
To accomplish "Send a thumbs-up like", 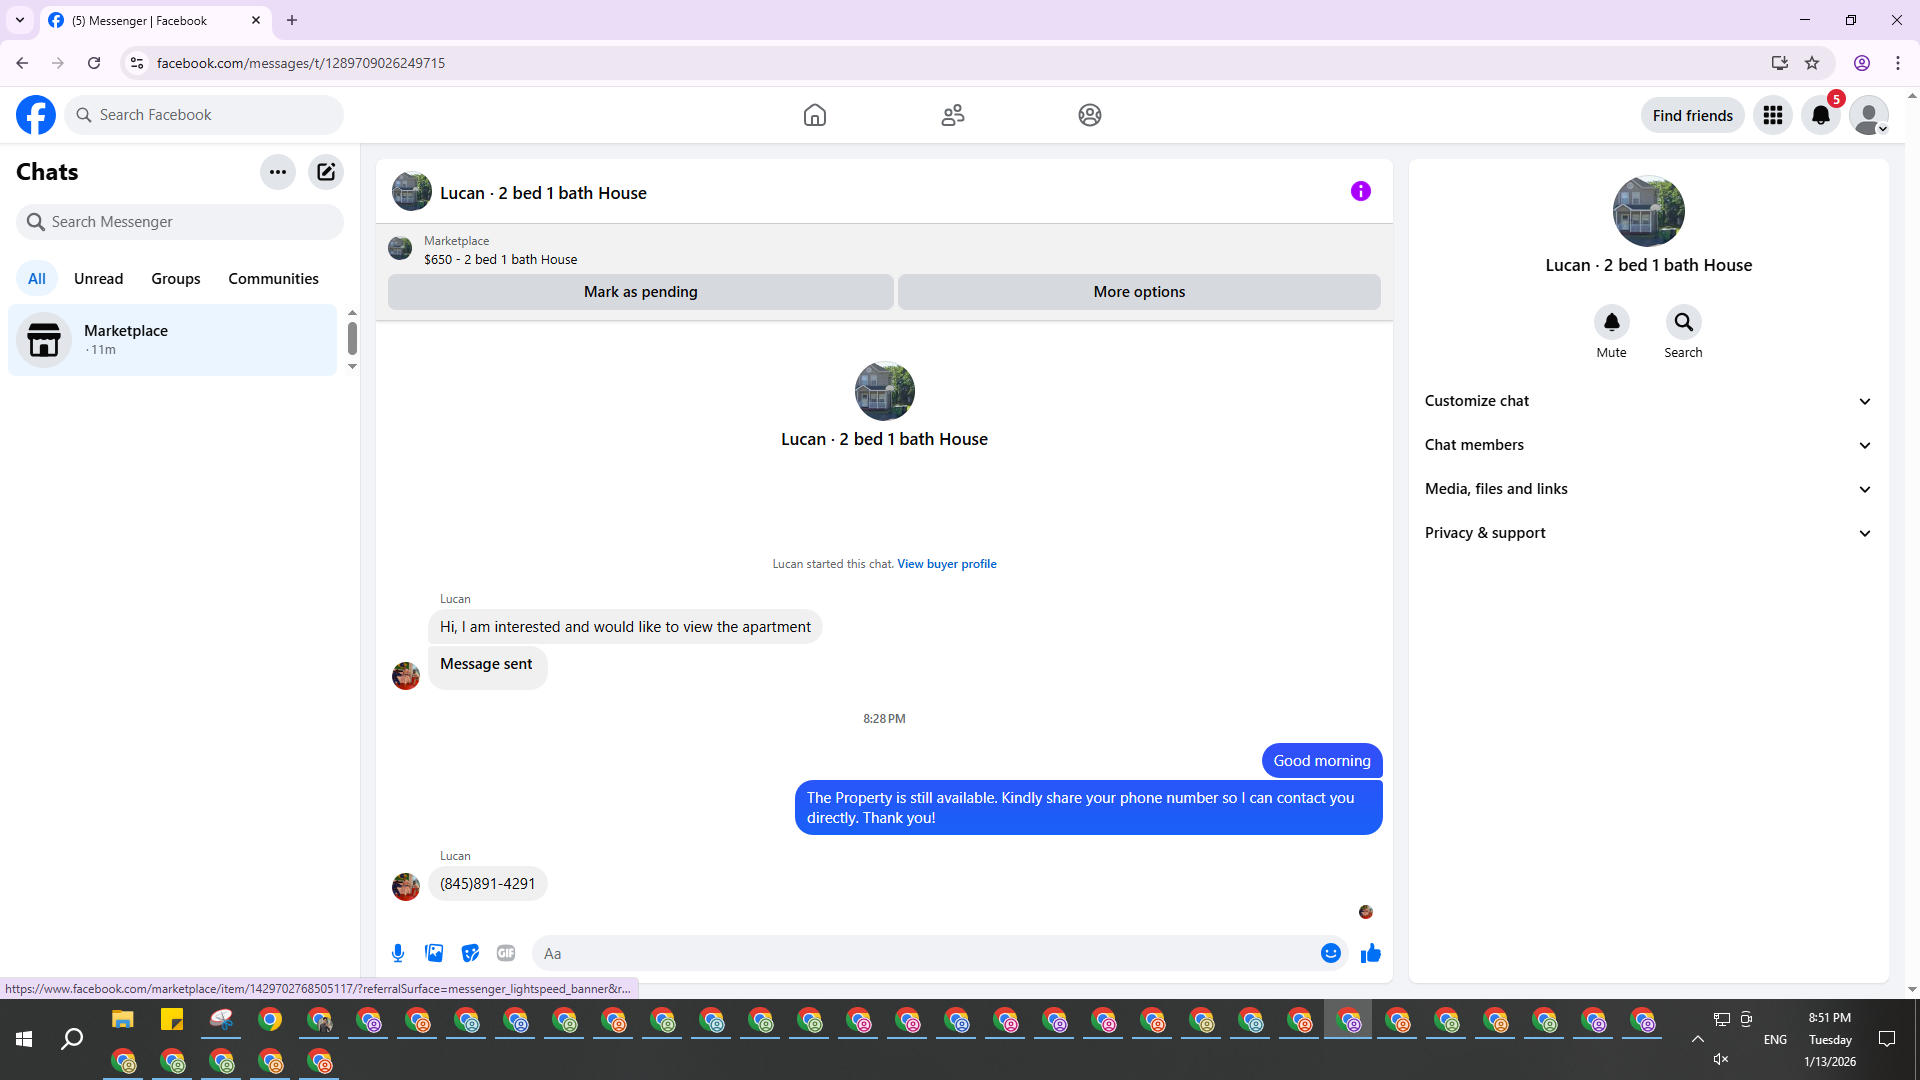I will (1370, 953).
